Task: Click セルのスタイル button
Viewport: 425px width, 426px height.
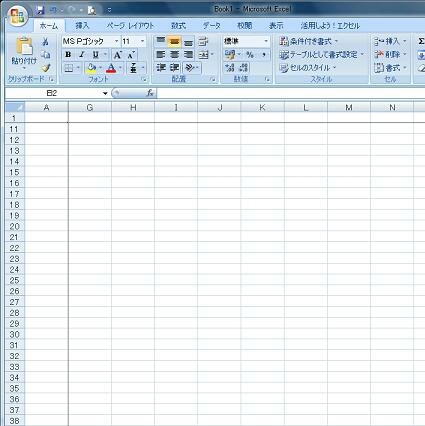Action: click(307, 68)
